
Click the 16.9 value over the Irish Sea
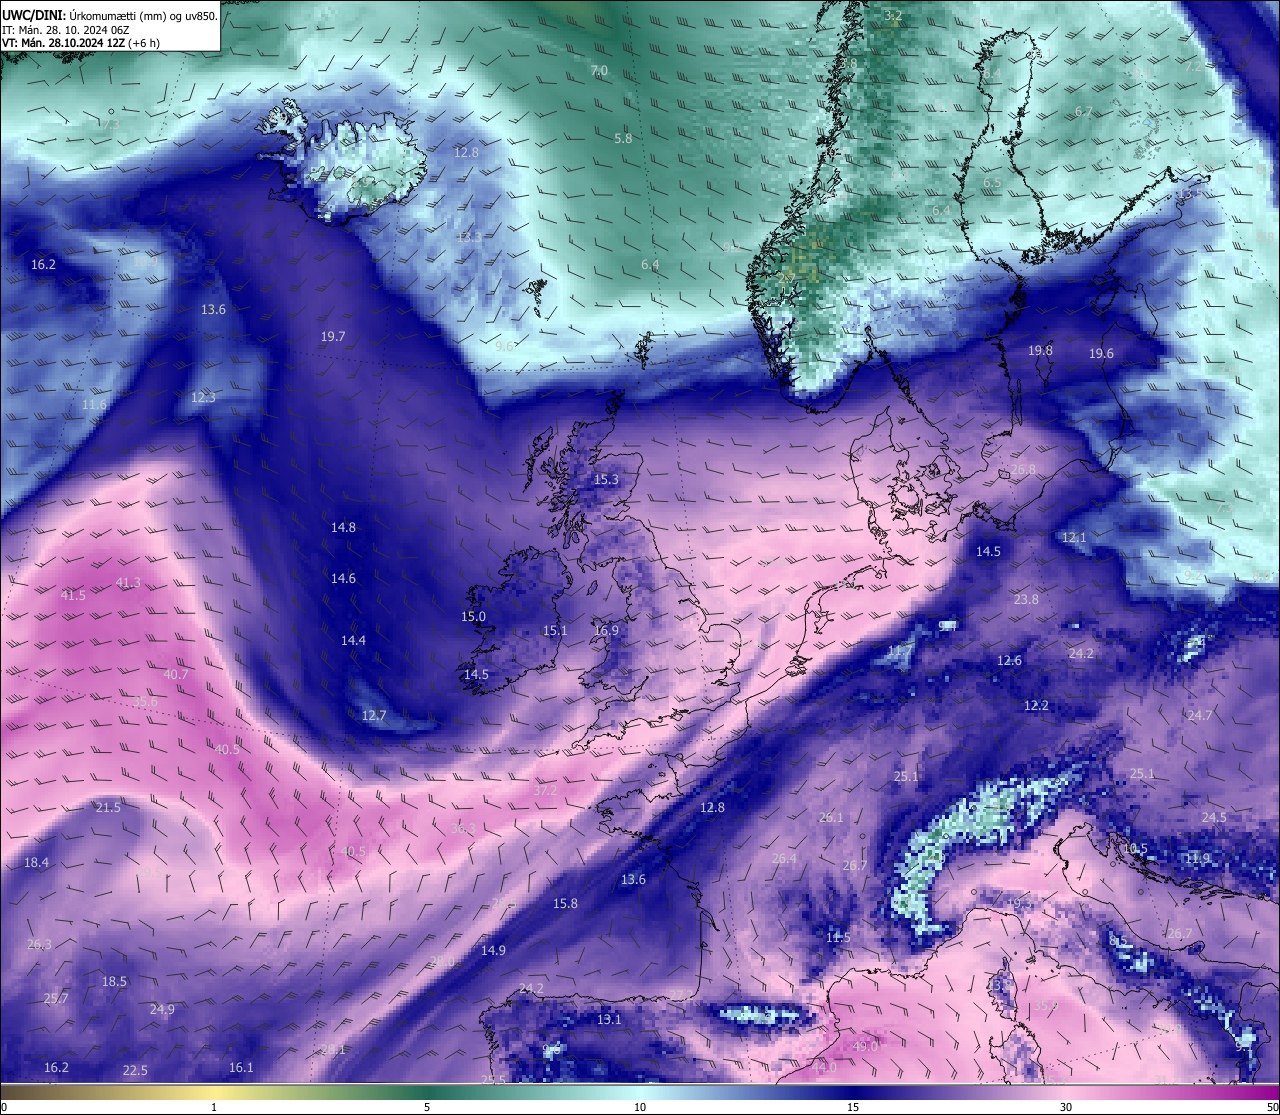[606, 631]
